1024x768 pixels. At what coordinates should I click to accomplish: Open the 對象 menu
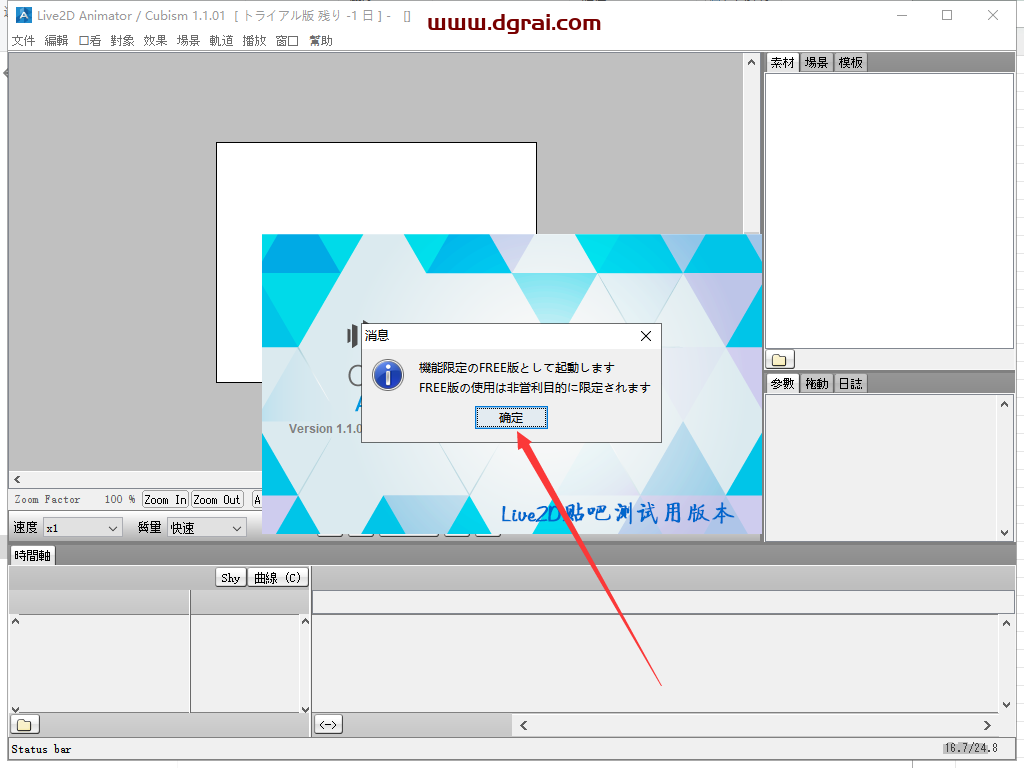click(122, 40)
